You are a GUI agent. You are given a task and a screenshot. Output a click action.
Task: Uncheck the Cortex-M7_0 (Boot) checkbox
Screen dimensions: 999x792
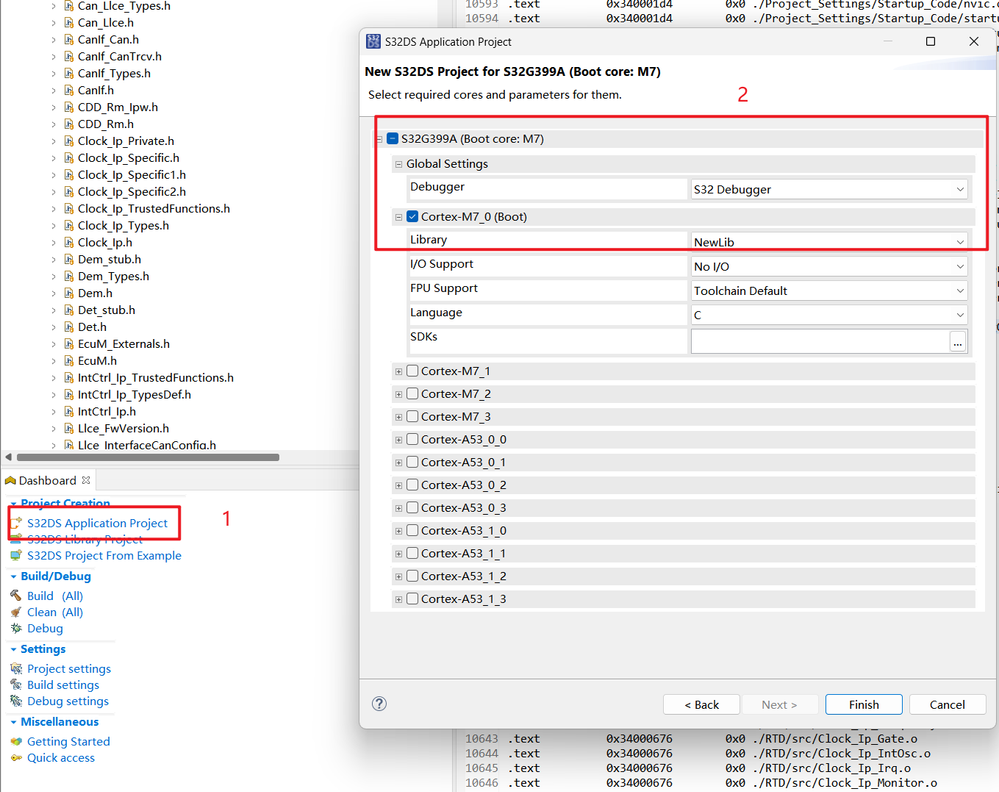412,217
